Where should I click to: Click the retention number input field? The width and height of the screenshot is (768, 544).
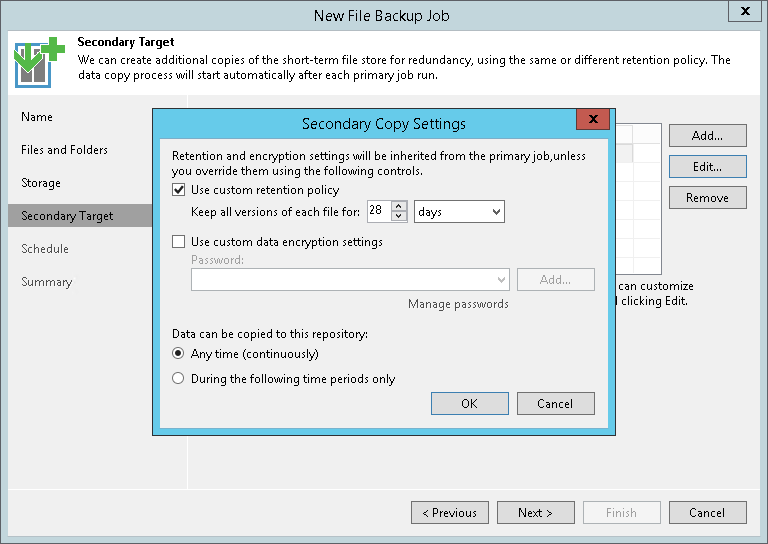coord(378,212)
